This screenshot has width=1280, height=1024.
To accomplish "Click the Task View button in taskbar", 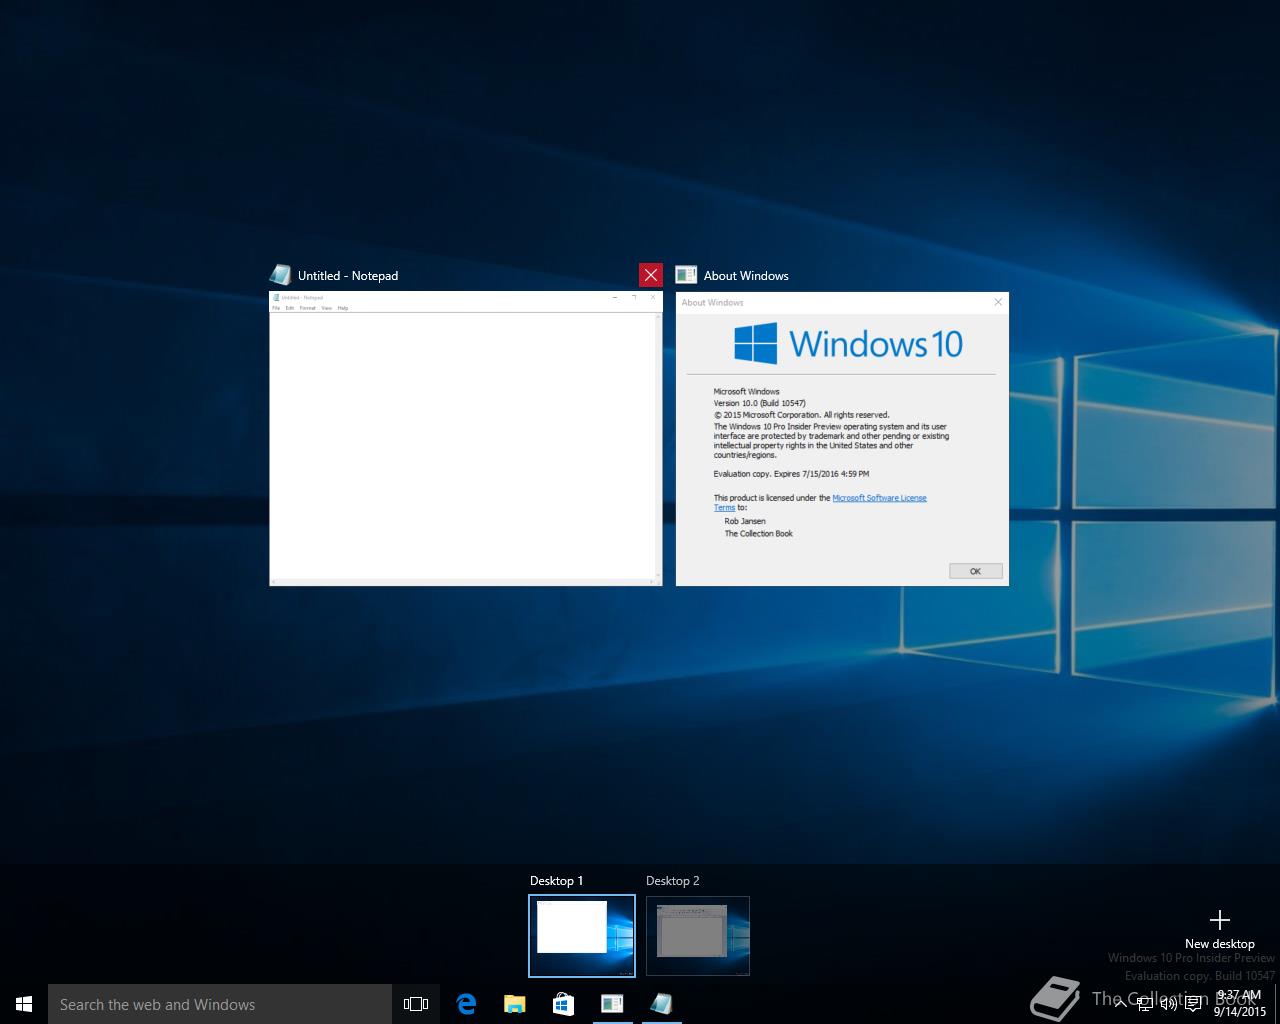I will tap(416, 1004).
